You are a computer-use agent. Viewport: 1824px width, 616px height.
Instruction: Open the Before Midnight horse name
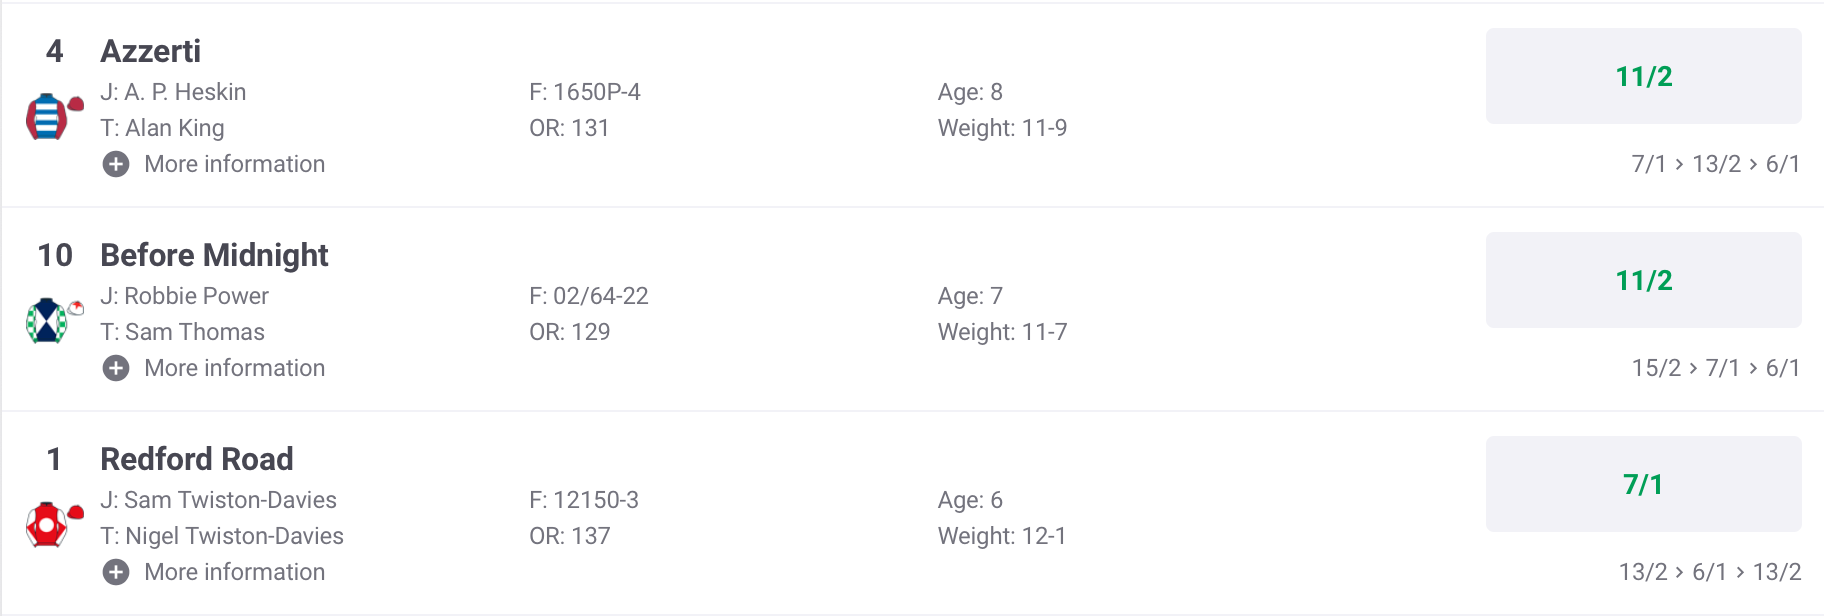214,255
